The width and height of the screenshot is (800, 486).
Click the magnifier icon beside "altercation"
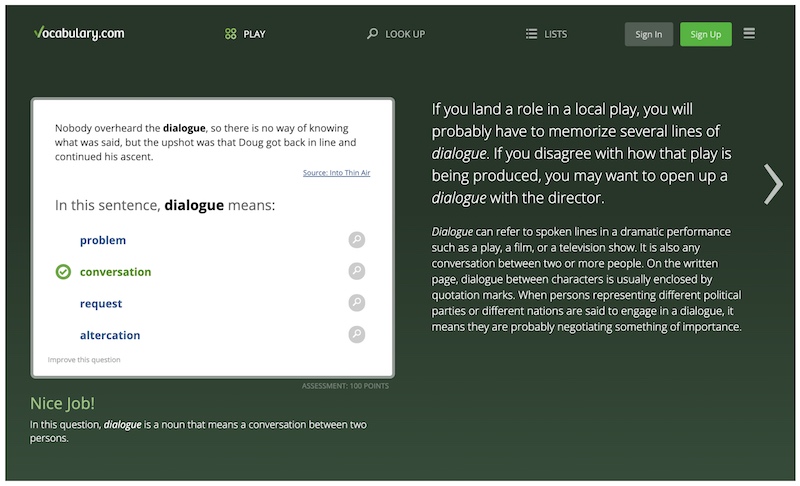point(357,335)
